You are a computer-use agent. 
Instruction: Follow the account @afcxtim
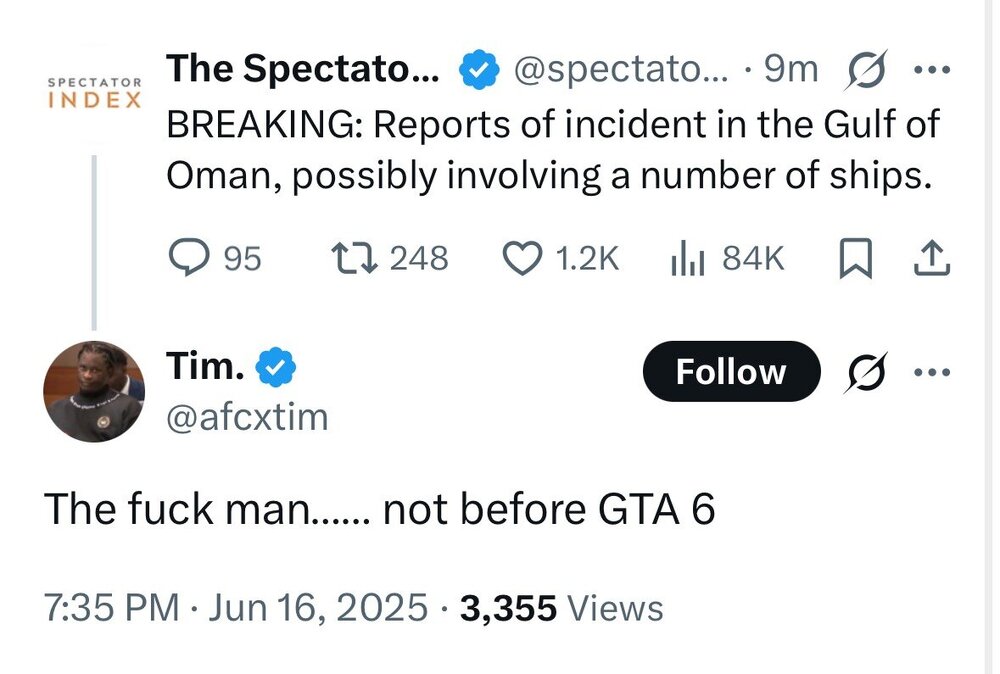click(x=731, y=371)
